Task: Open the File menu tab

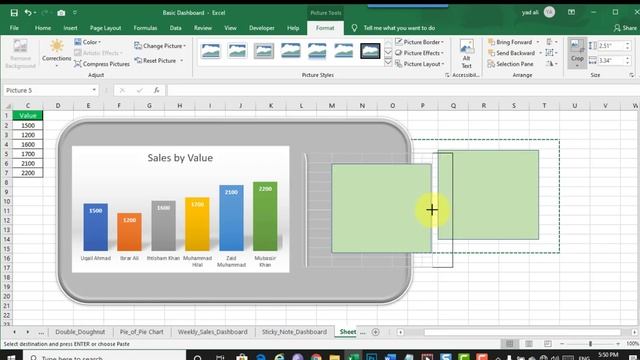Action: (x=14, y=28)
